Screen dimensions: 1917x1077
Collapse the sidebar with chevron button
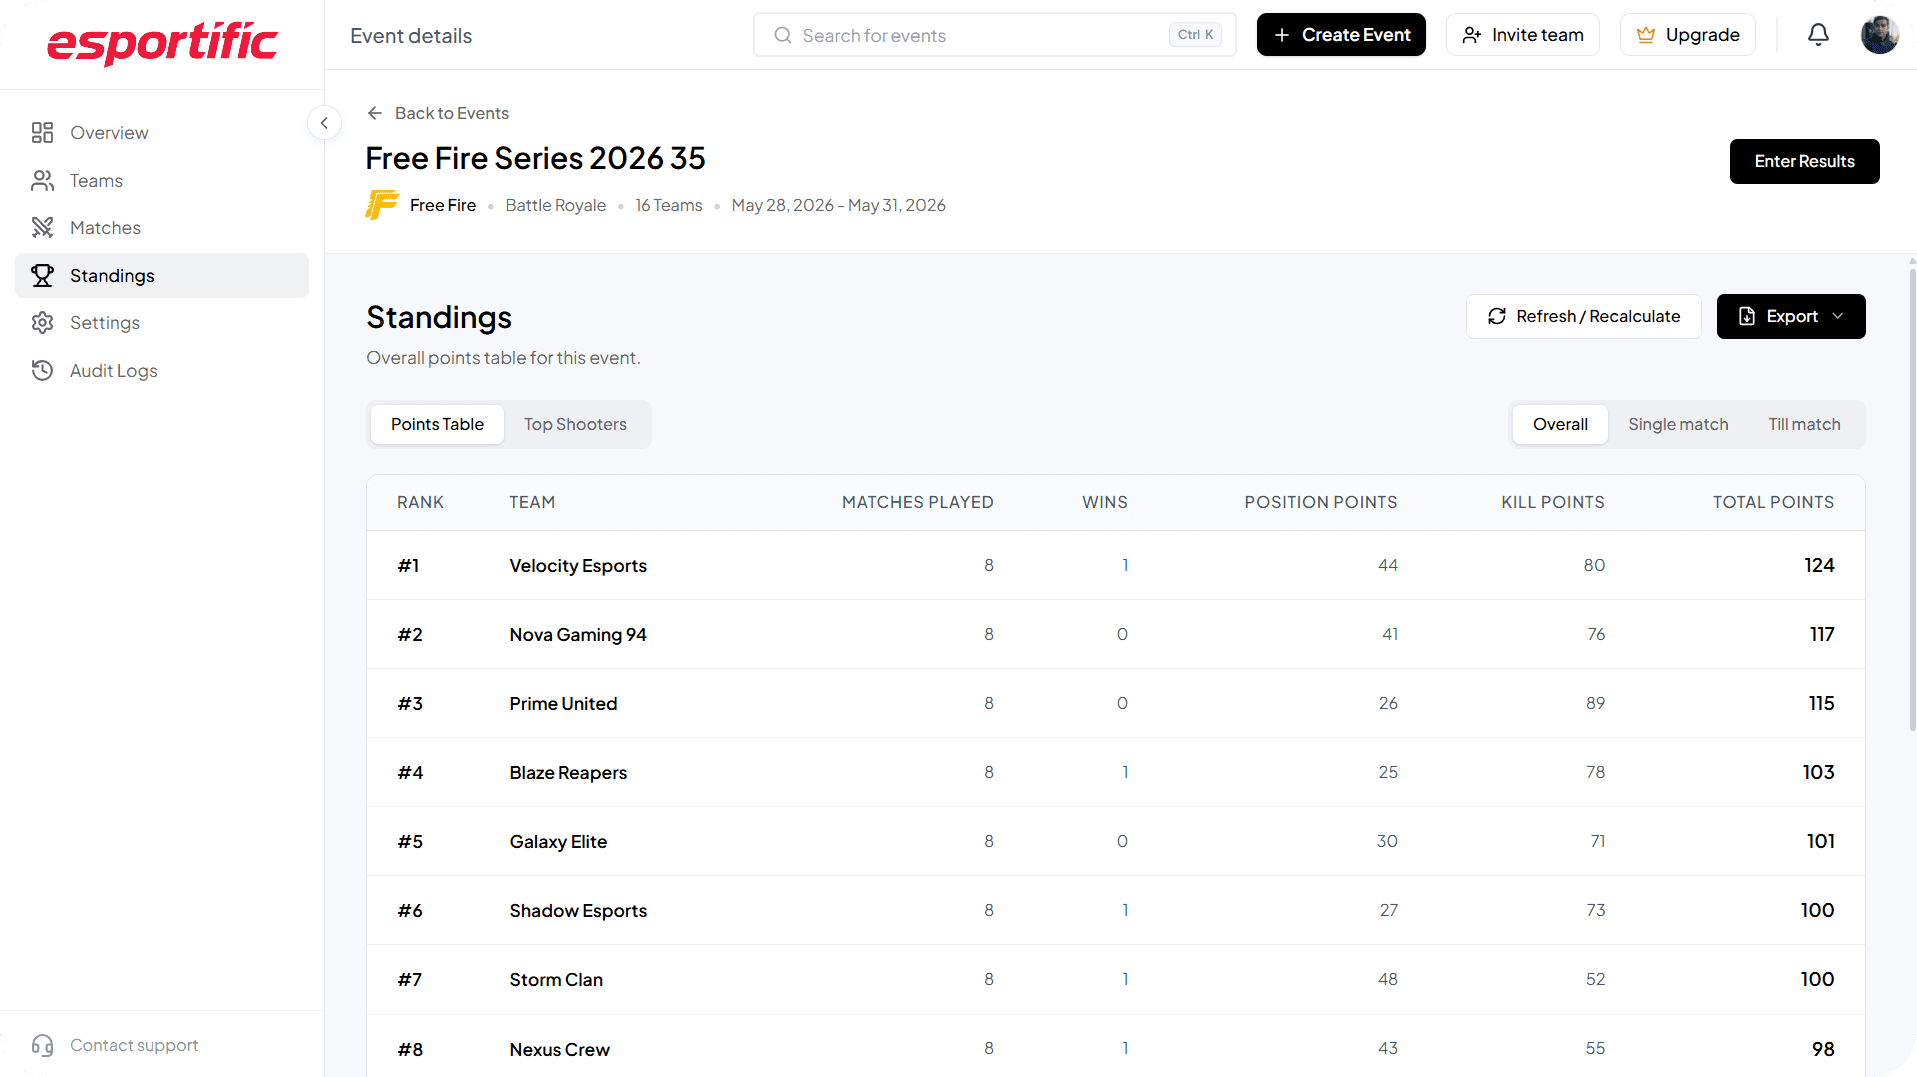tap(324, 123)
